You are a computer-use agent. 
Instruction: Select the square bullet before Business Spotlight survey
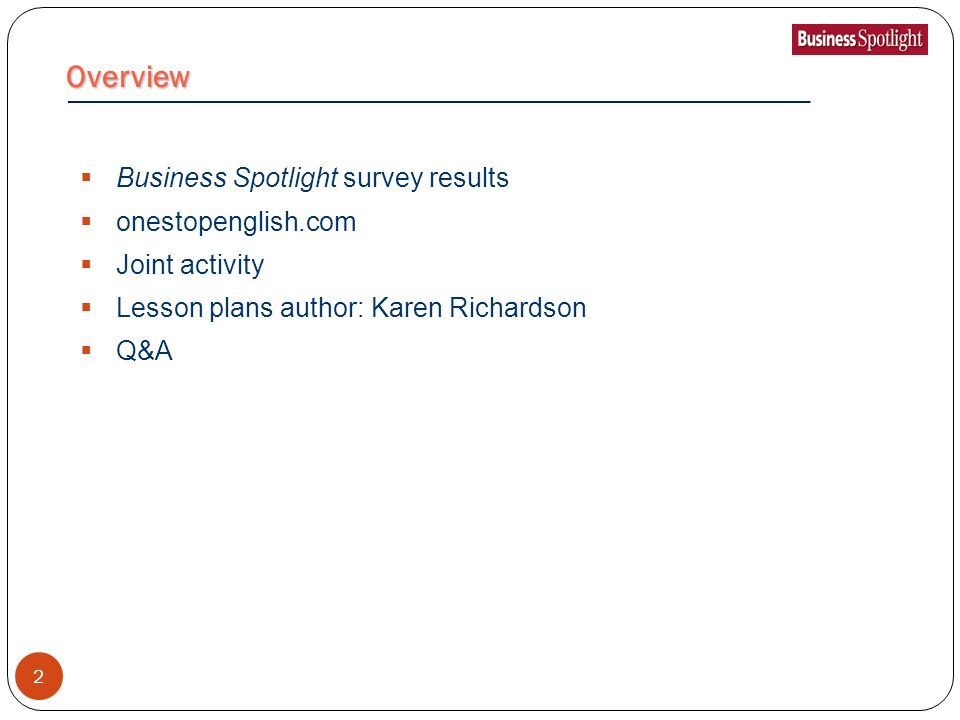86,178
